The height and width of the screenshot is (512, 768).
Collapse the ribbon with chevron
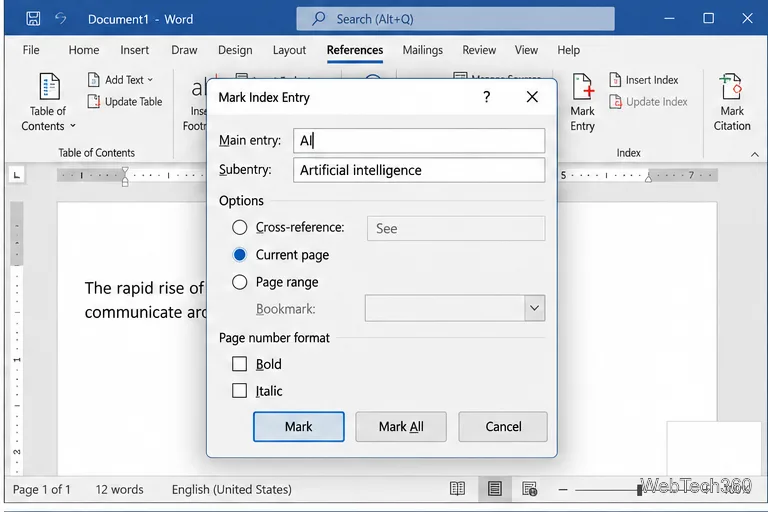pos(755,154)
